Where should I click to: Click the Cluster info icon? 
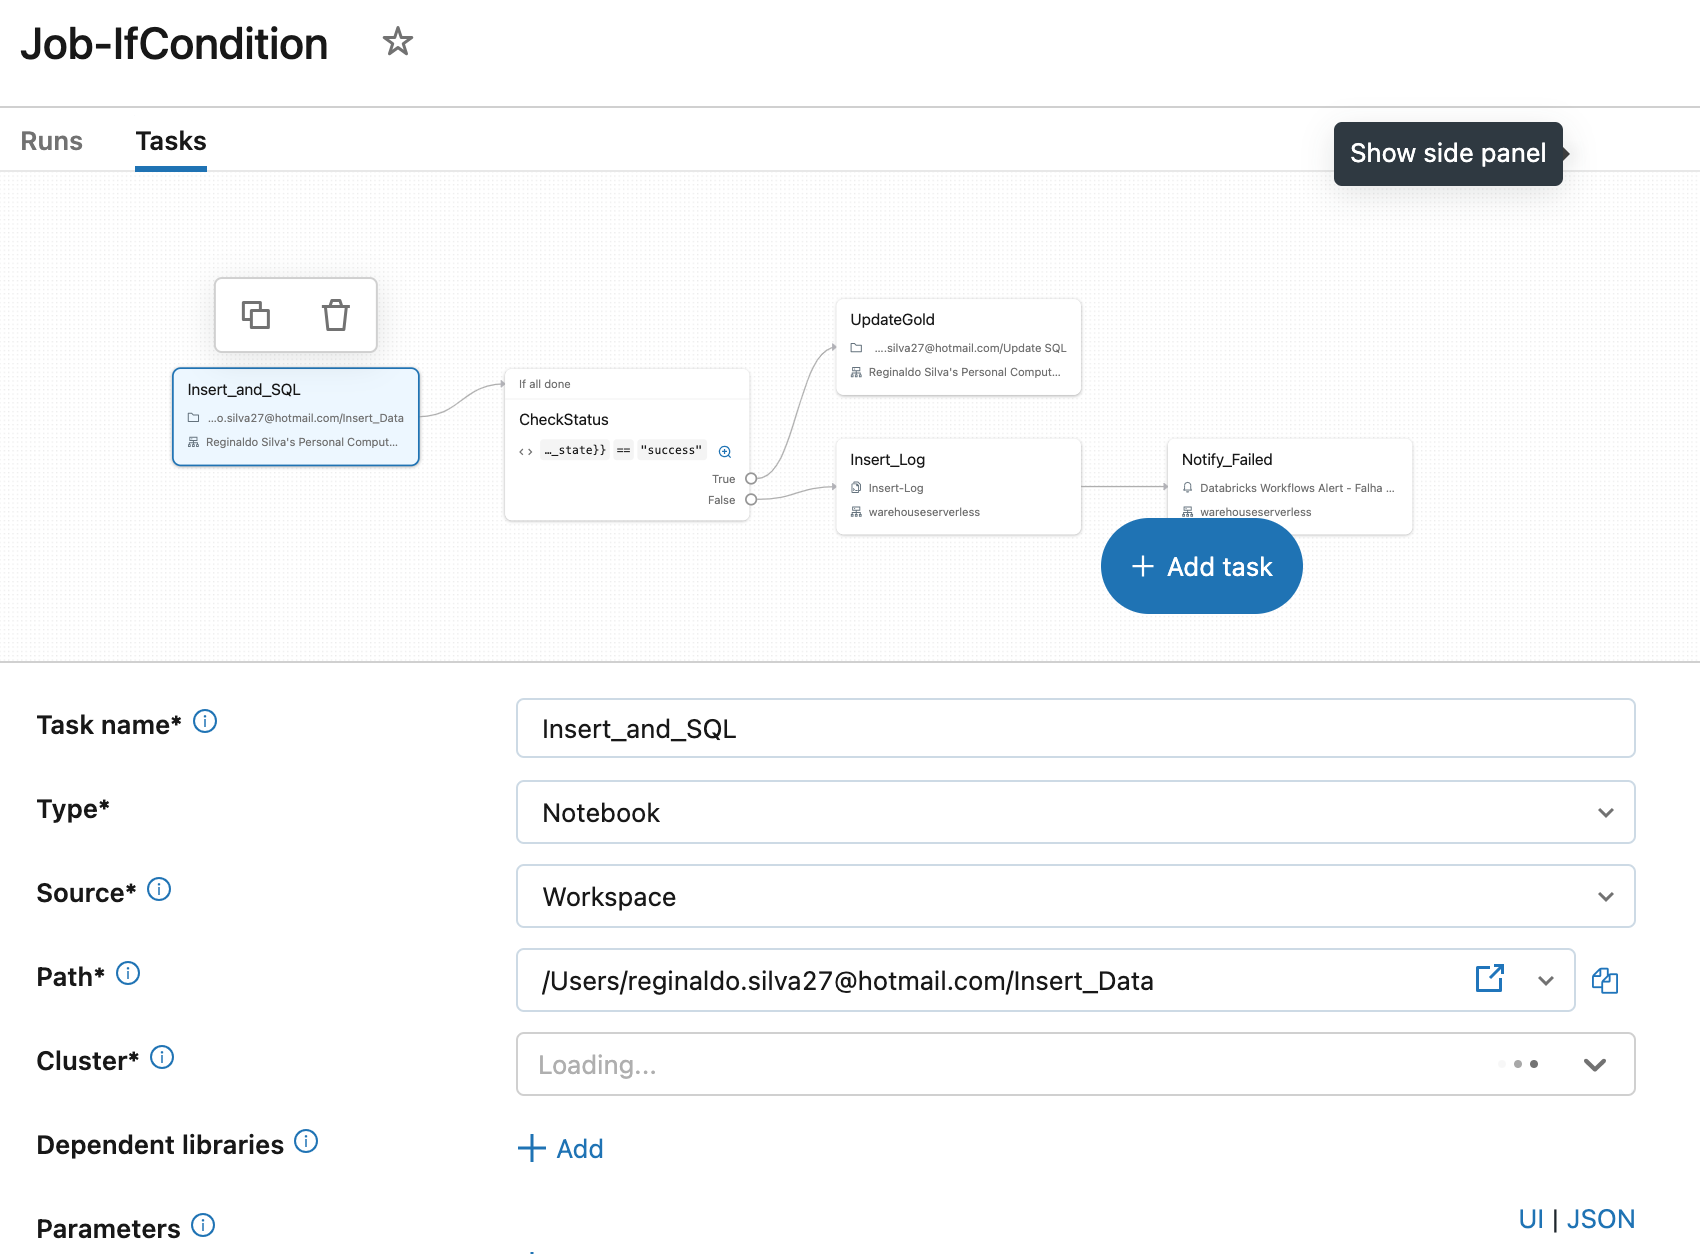(162, 1057)
